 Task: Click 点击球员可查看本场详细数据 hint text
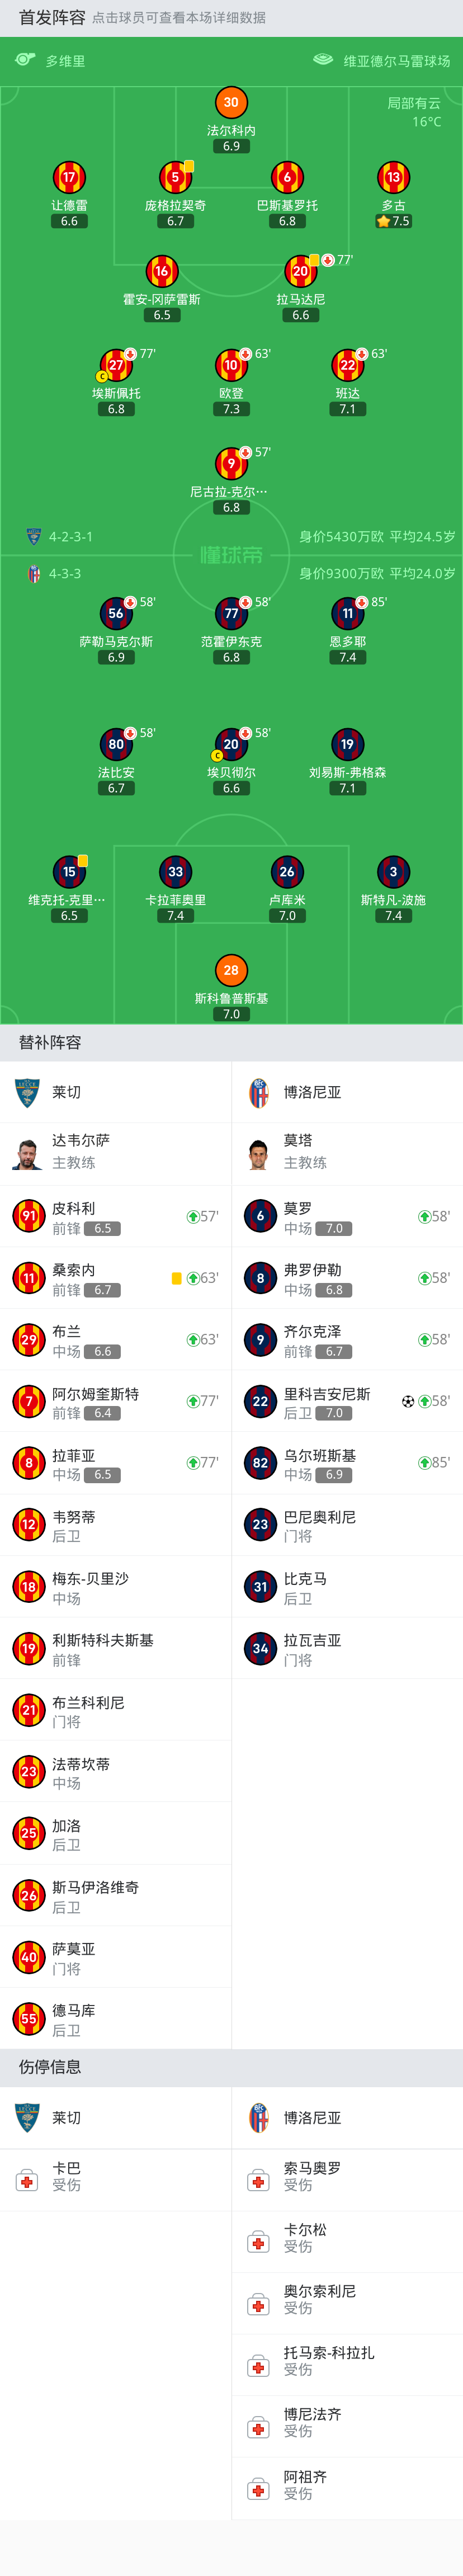pyautogui.click(x=179, y=18)
